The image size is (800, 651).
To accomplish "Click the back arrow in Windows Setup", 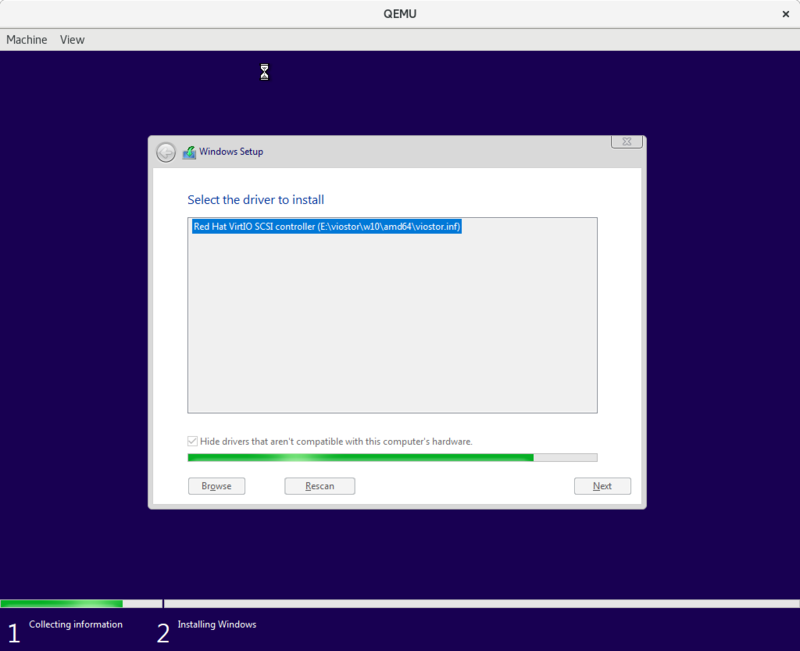I will coord(166,152).
